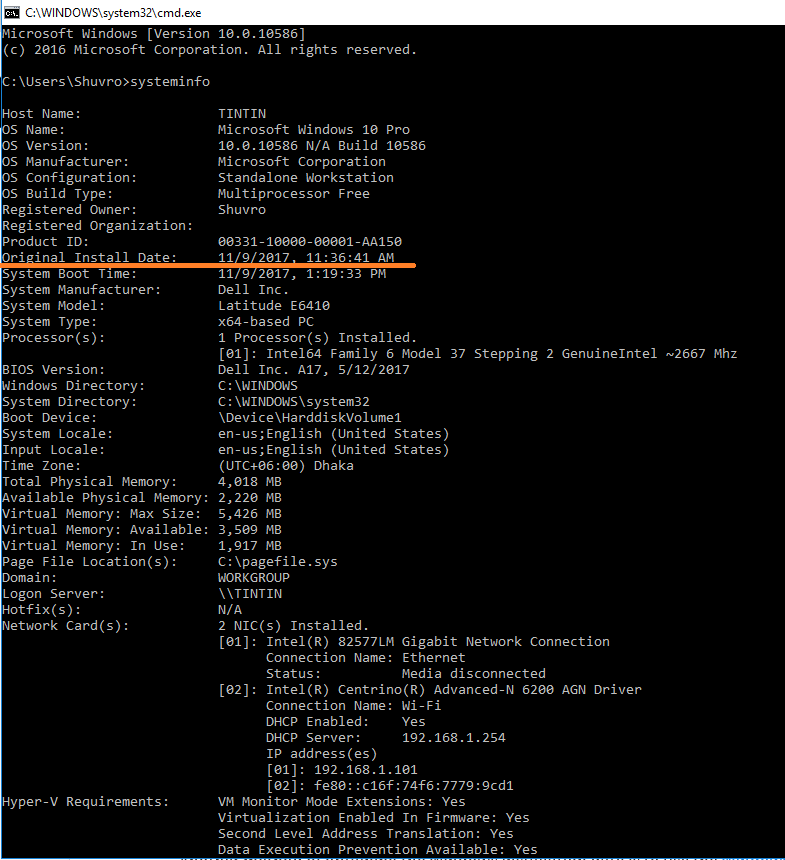Click the BIOS Version Dell A17 value

pyautogui.click(x=314, y=370)
